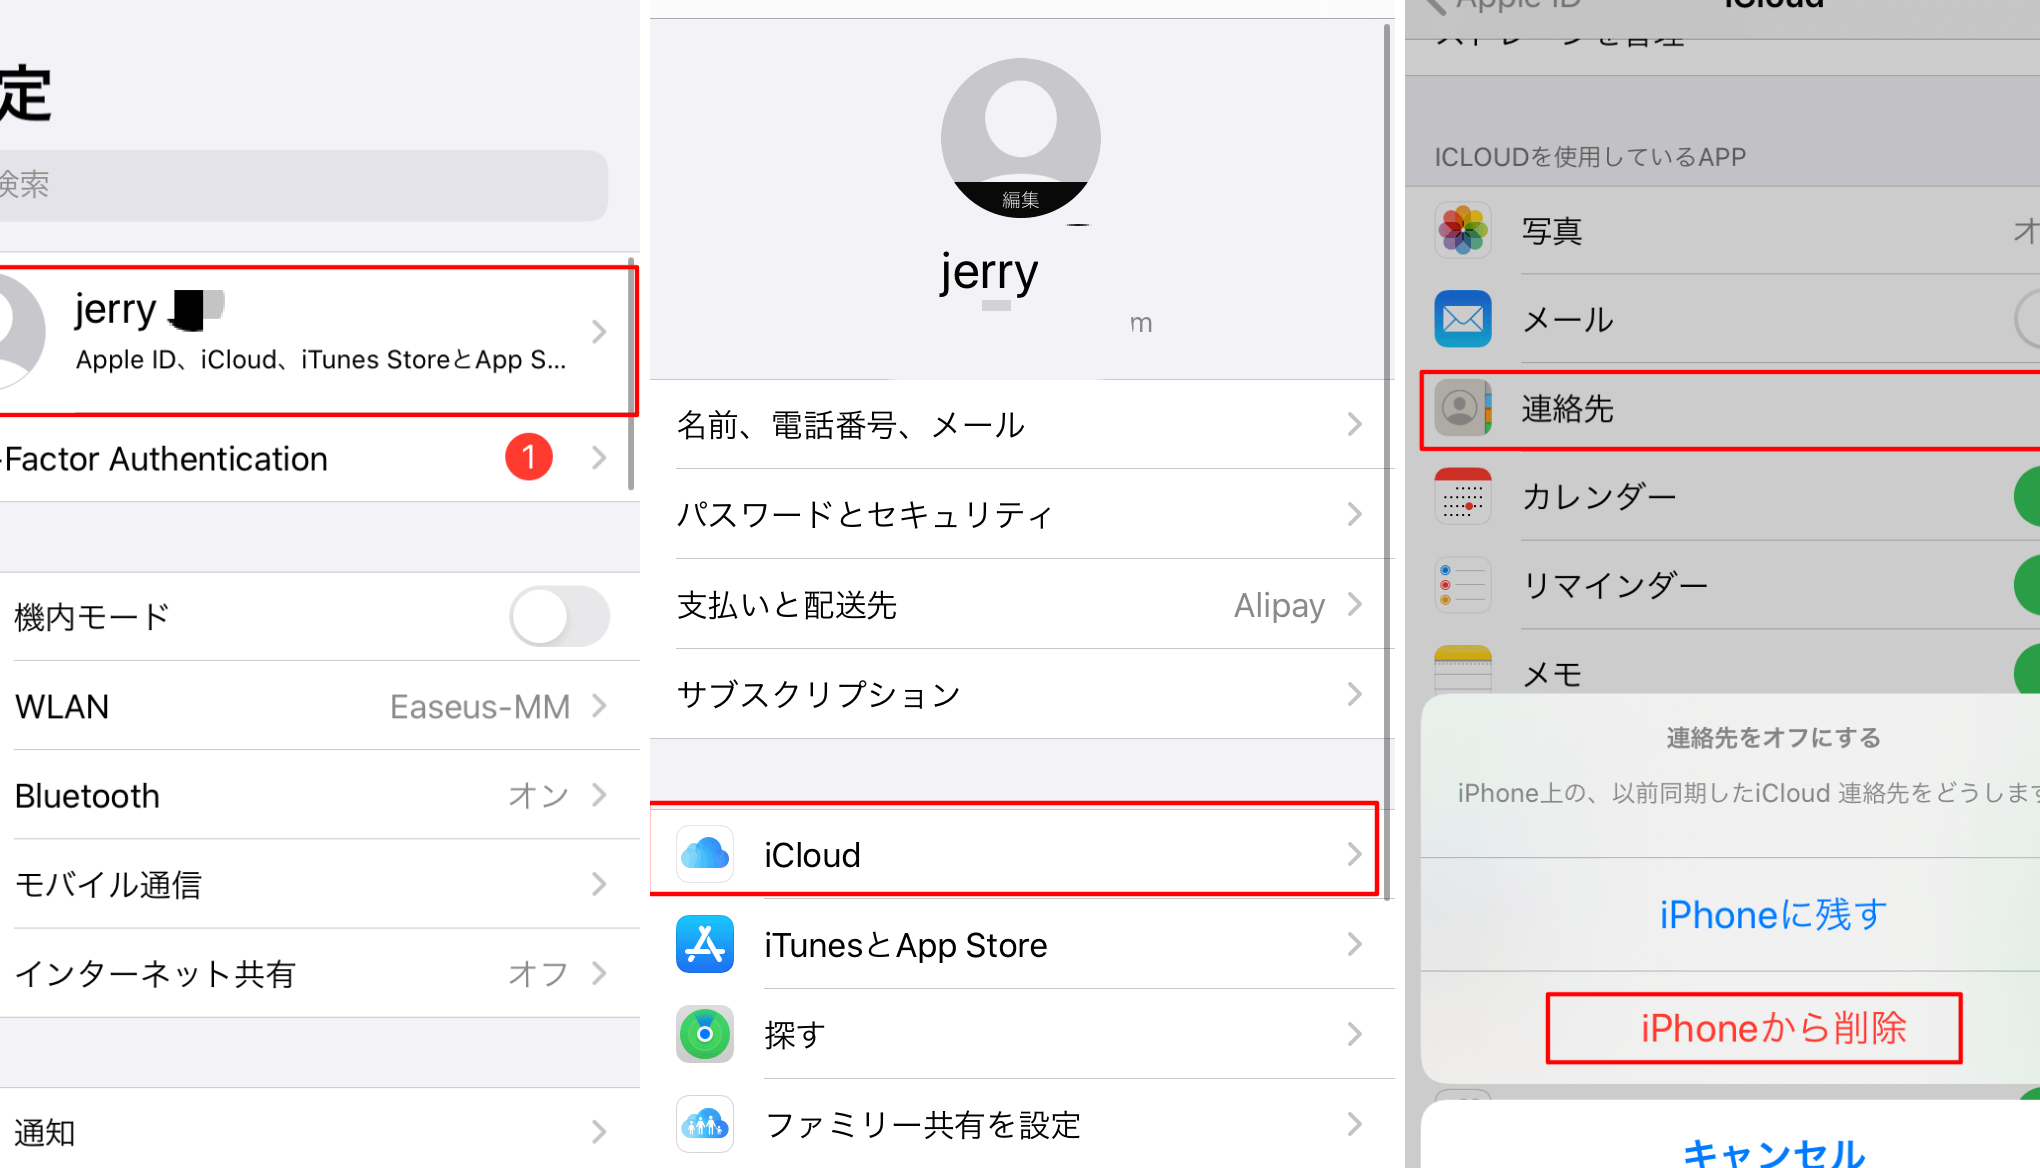The width and height of the screenshot is (2040, 1168).
Task: Open chevron on パスワードとセキュリティ row
Action: [1355, 514]
